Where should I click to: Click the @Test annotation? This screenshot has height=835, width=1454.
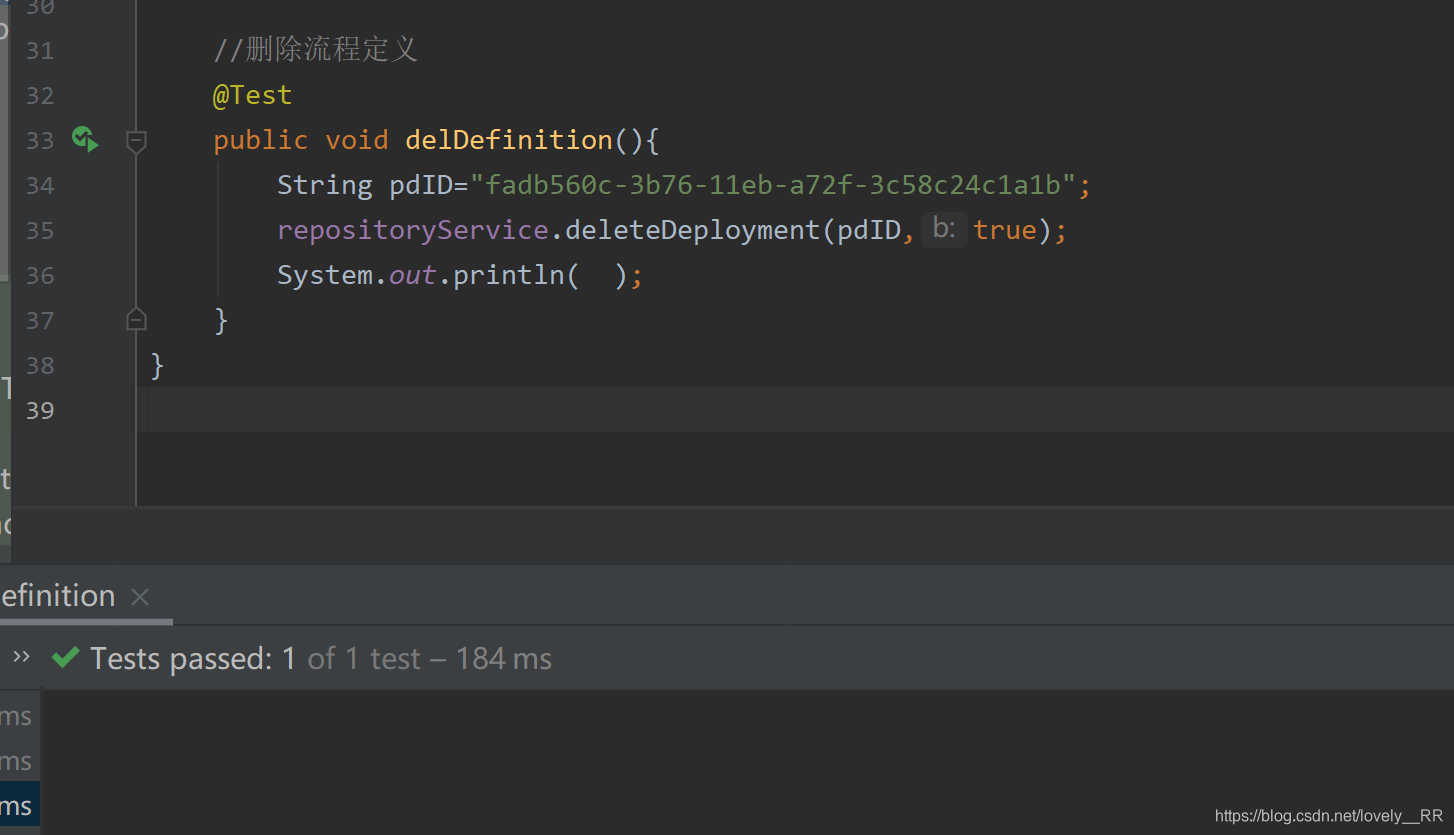click(x=252, y=95)
